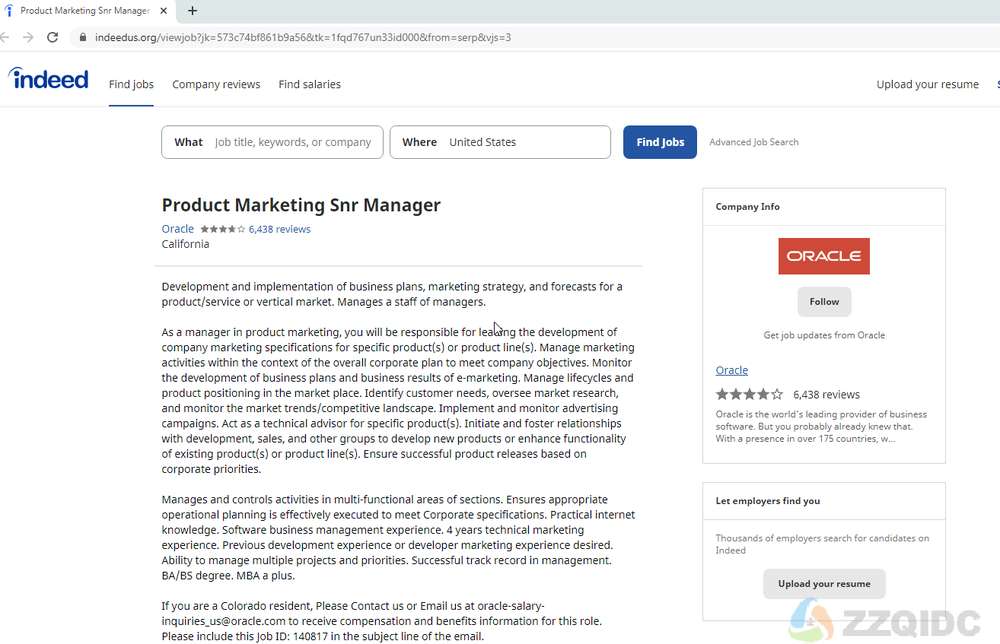Screen dimensions: 1000x644
Task: Select the Product Marketing Snr Manager browser tab
Action: point(85,11)
